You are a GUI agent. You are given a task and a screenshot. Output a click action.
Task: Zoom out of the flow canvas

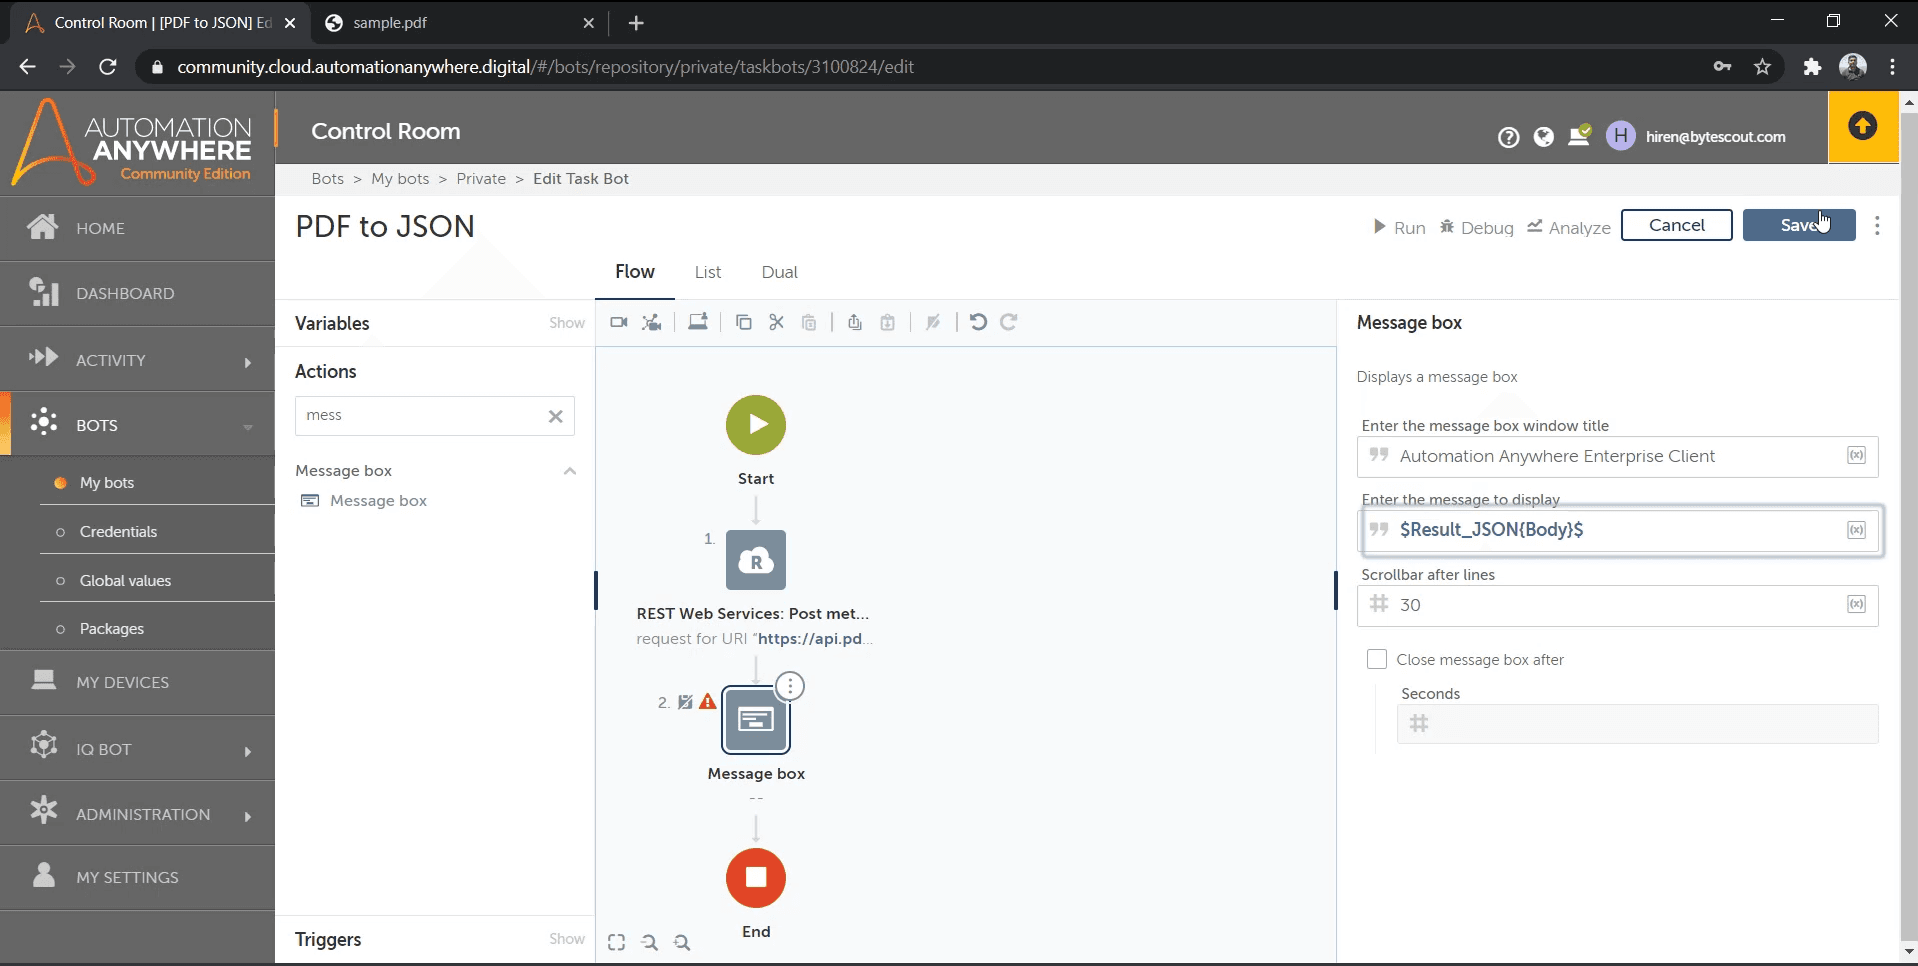pyautogui.click(x=650, y=941)
